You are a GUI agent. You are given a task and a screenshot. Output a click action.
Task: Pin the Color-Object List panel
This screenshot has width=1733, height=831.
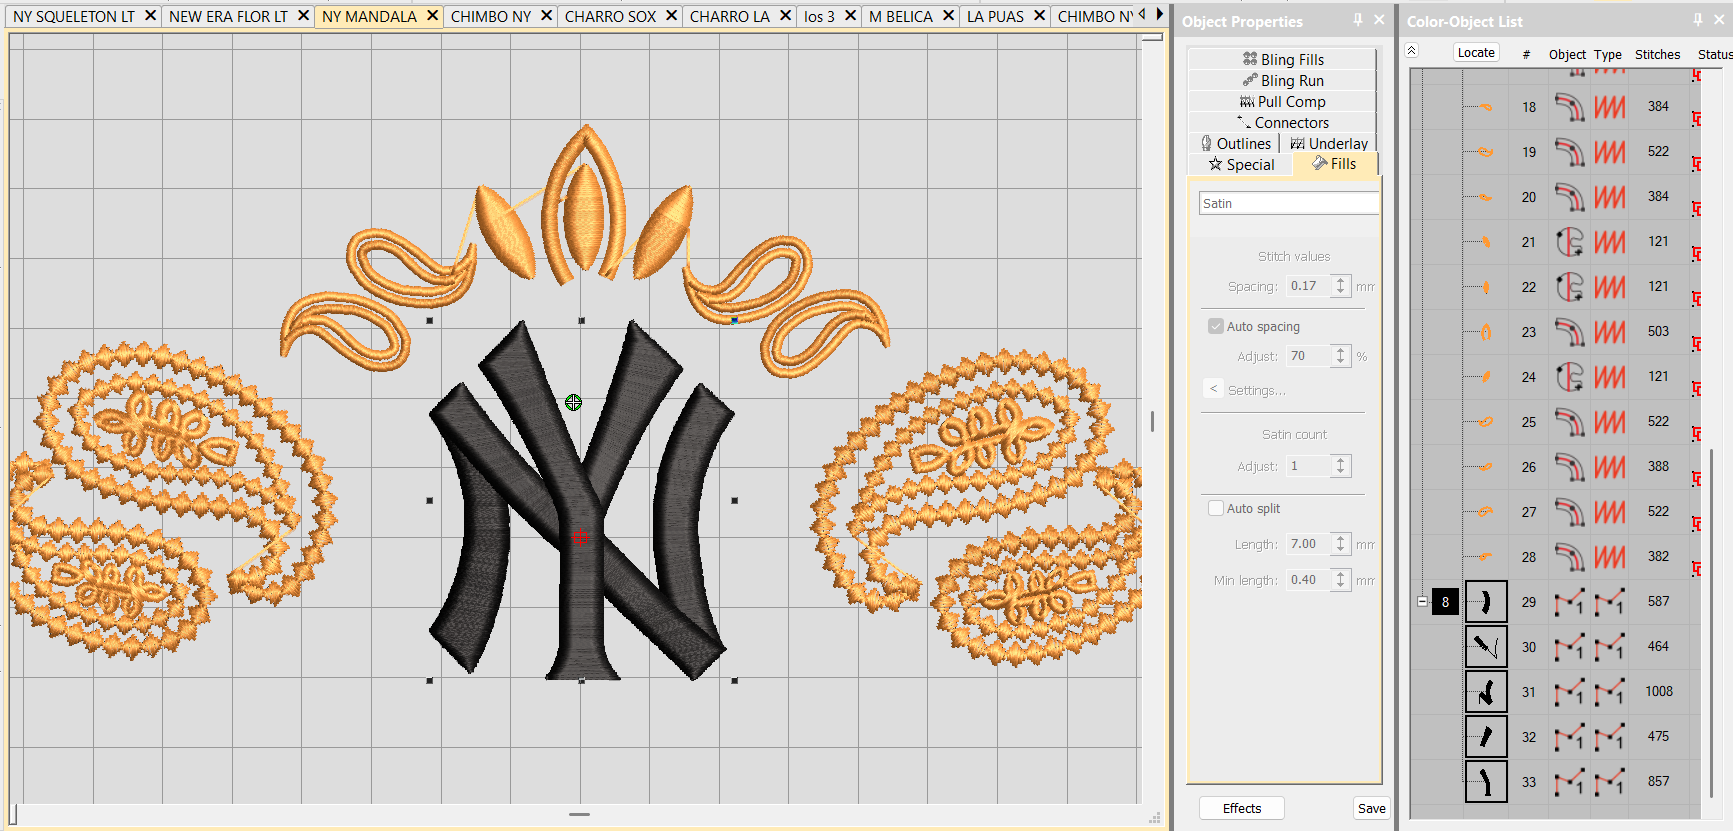point(1697,20)
